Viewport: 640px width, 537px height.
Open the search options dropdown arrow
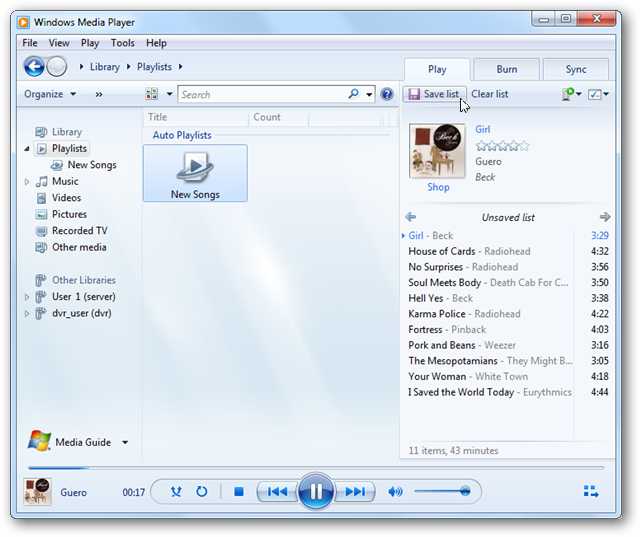point(369,95)
